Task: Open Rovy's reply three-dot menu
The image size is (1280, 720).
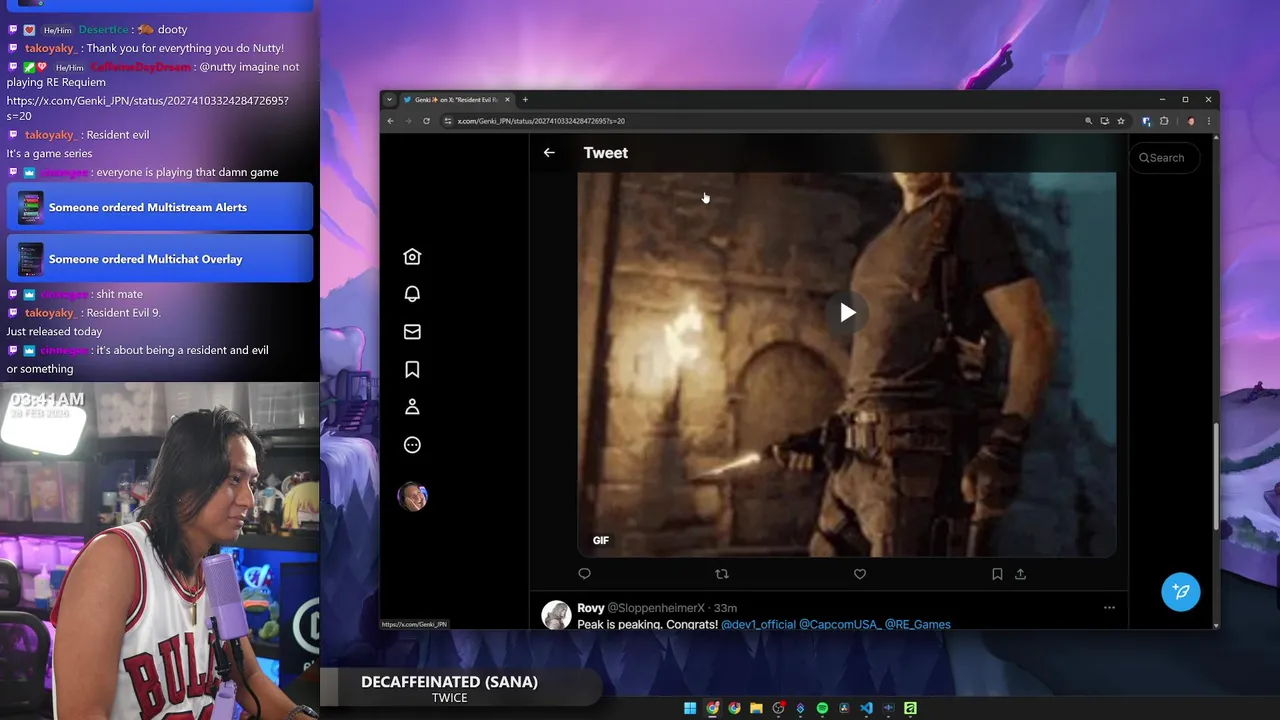Action: (1109, 608)
